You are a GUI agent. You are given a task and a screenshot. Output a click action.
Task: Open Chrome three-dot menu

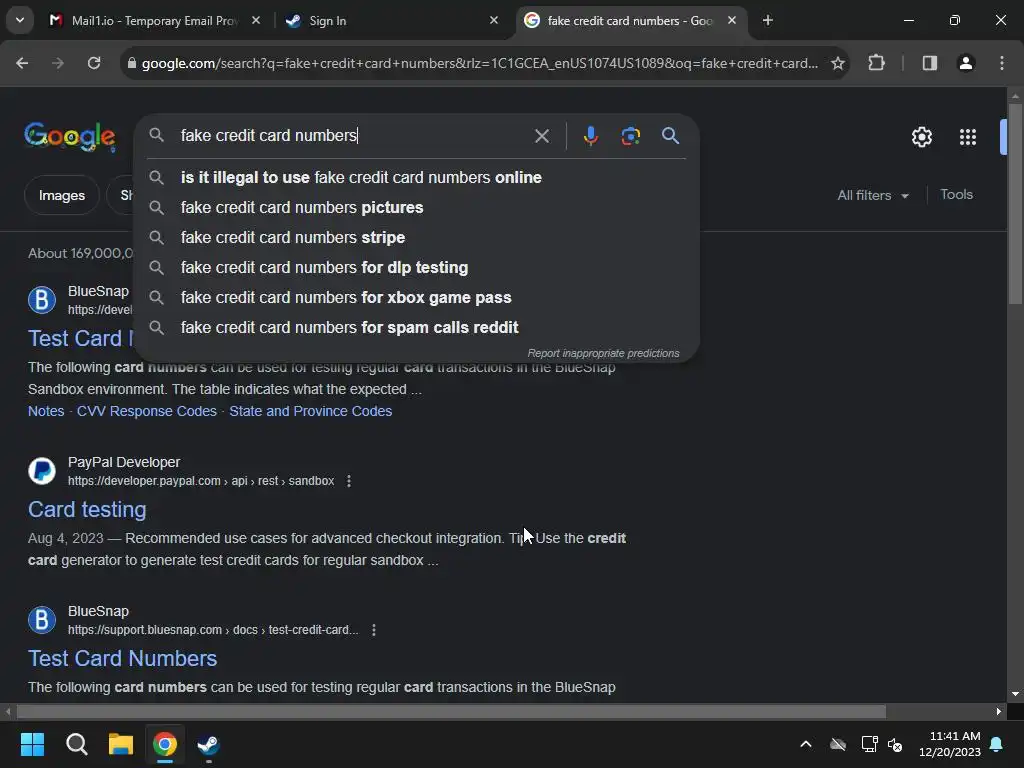(1002, 63)
